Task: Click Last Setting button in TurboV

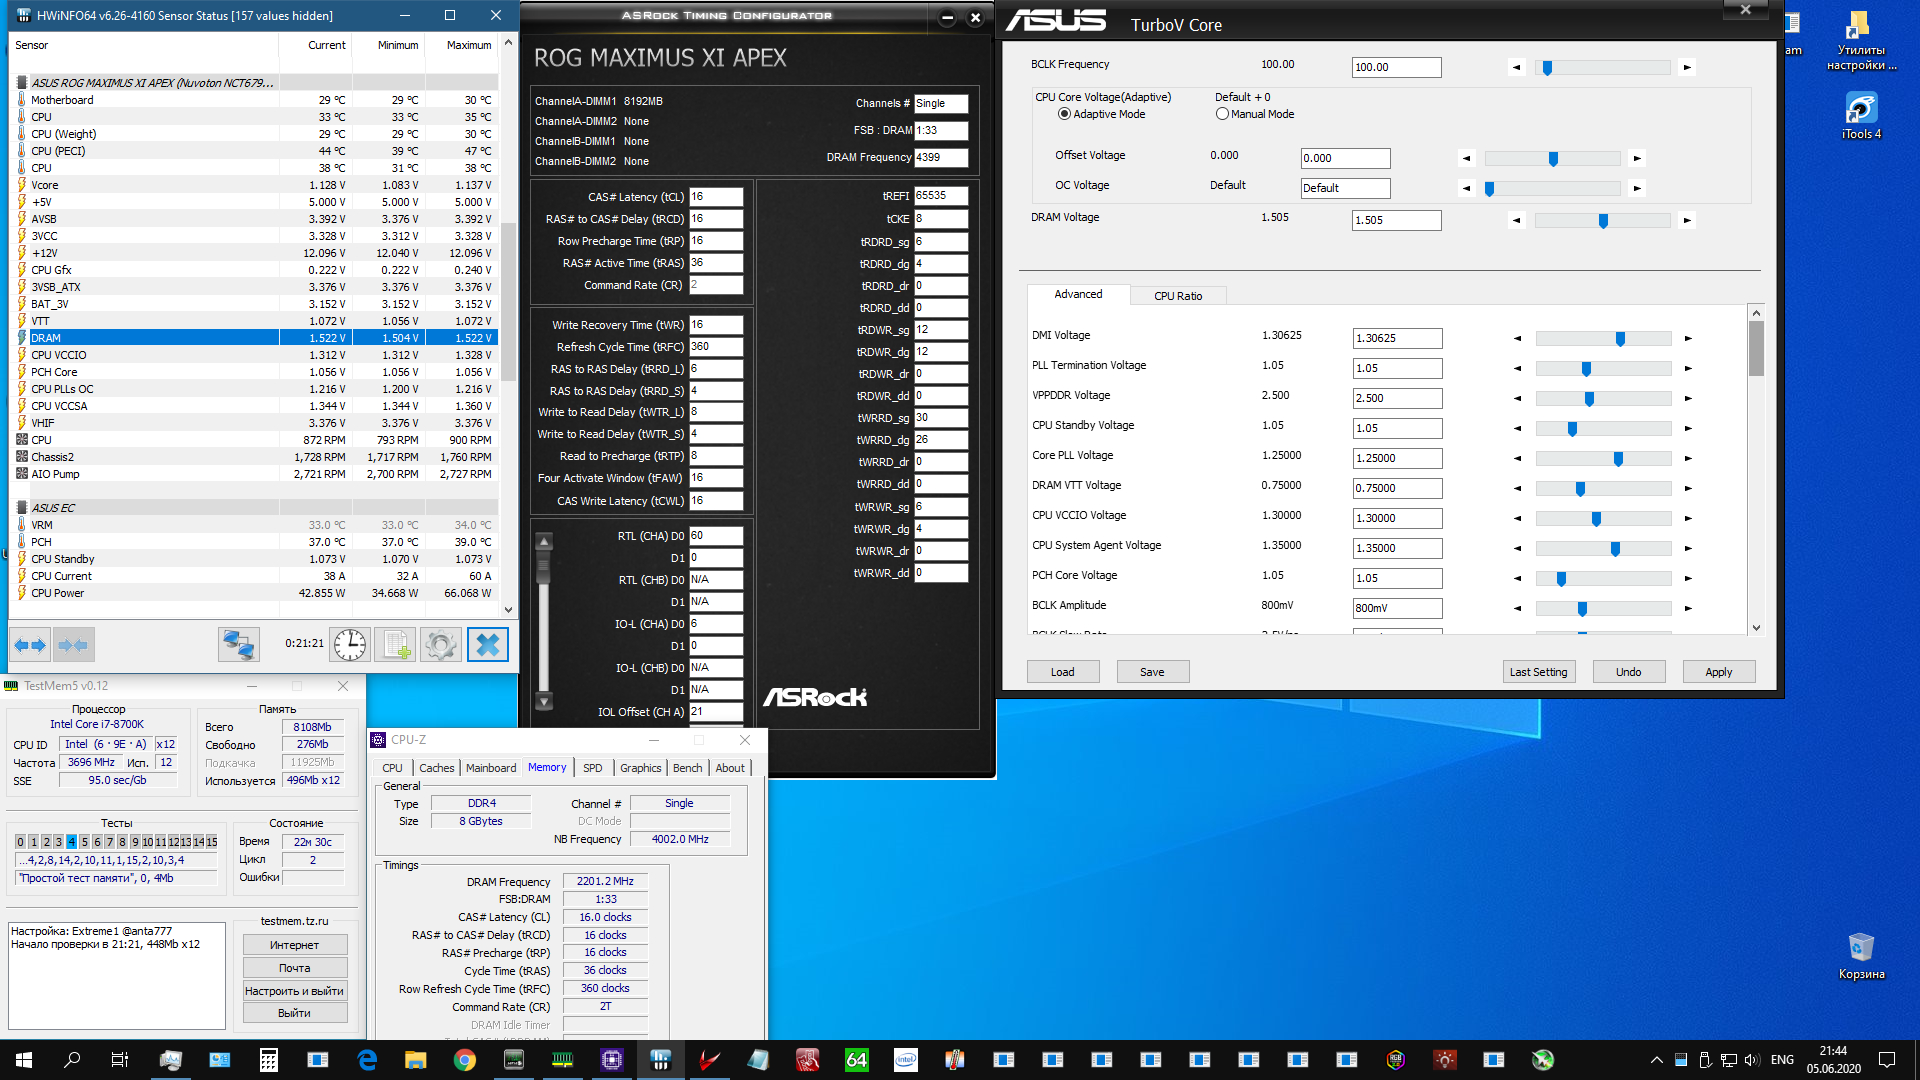Action: pyautogui.click(x=1538, y=672)
